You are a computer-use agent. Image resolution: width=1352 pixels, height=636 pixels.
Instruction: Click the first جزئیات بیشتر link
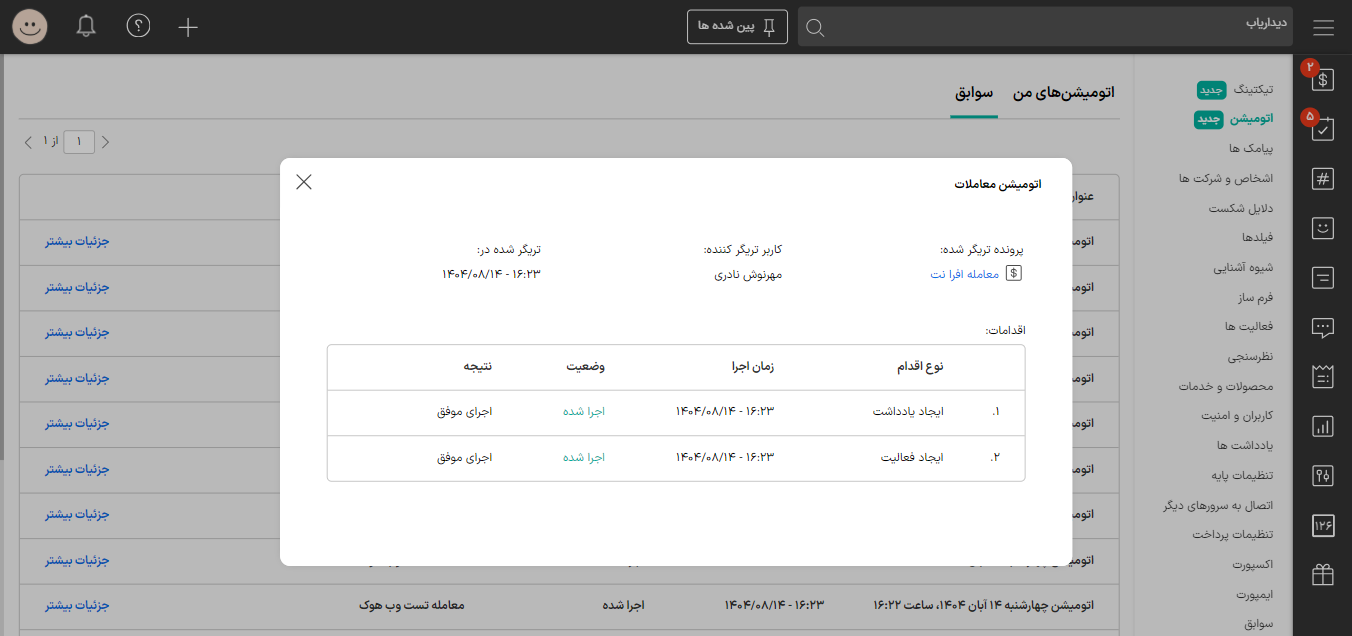tap(76, 242)
